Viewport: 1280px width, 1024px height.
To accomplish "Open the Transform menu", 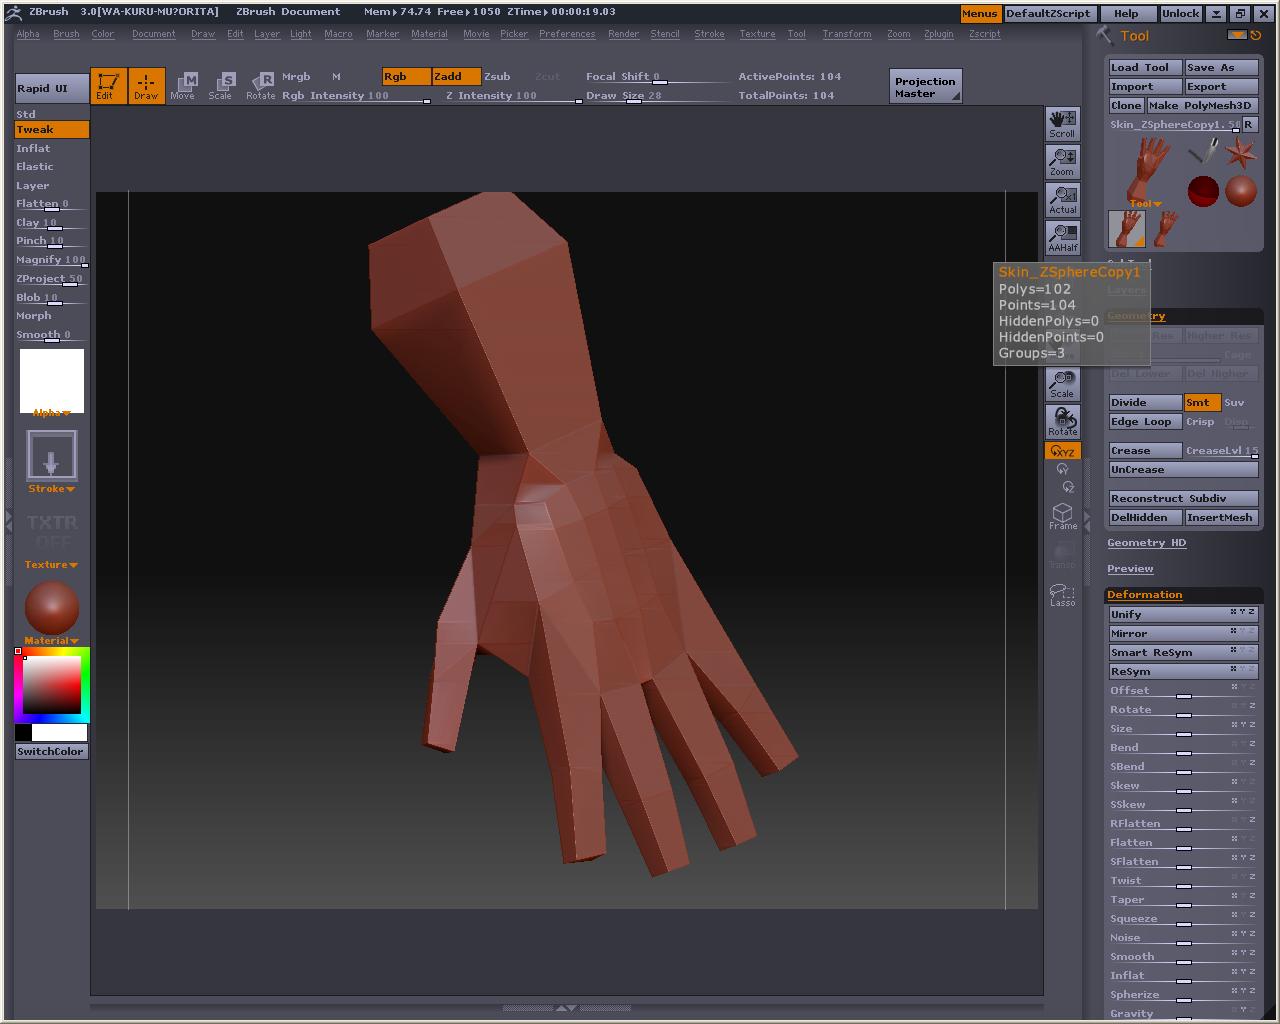I will pos(846,34).
